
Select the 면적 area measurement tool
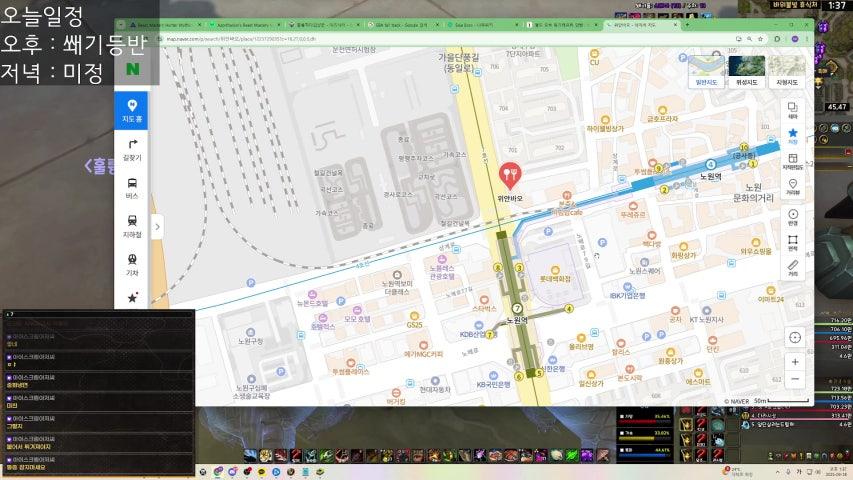click(793, 243)
